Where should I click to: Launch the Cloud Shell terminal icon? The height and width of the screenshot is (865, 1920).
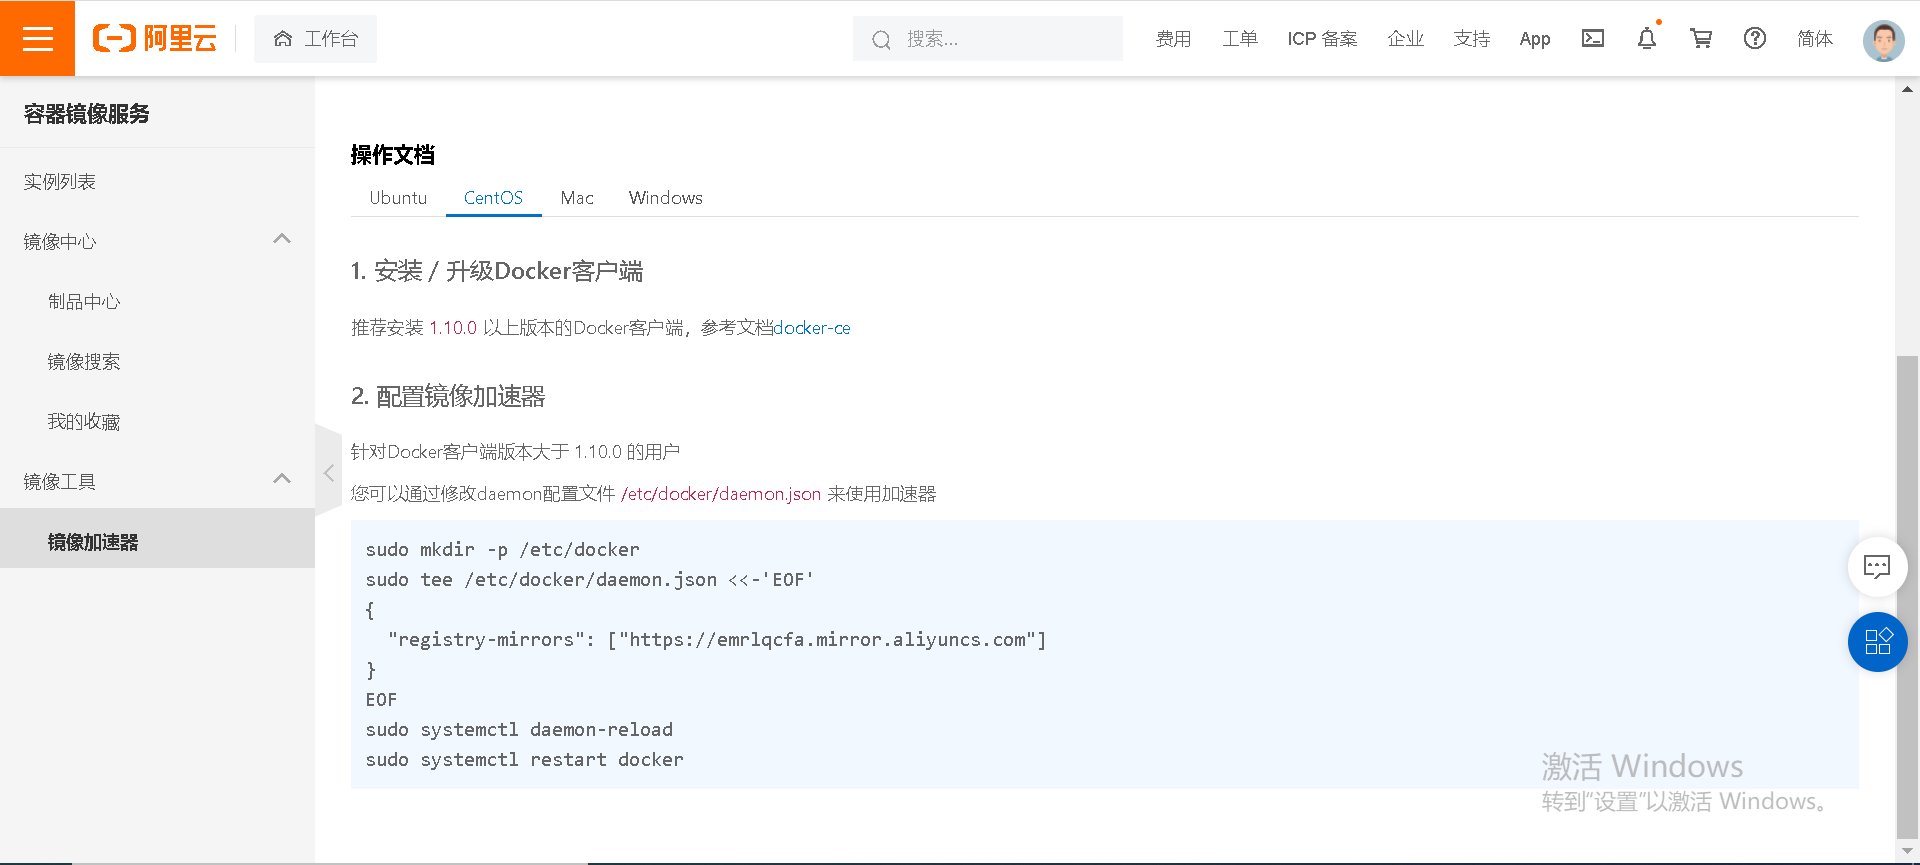(x=1593, y=38)
